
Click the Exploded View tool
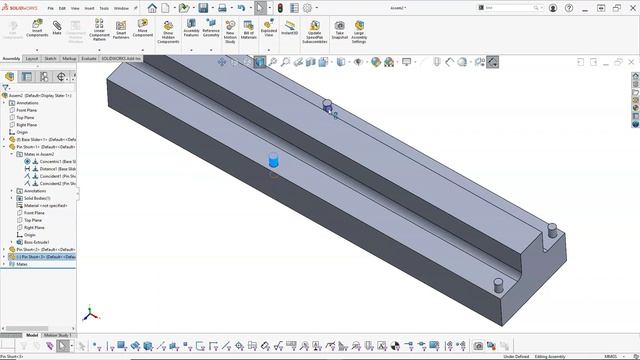(269, 28)
